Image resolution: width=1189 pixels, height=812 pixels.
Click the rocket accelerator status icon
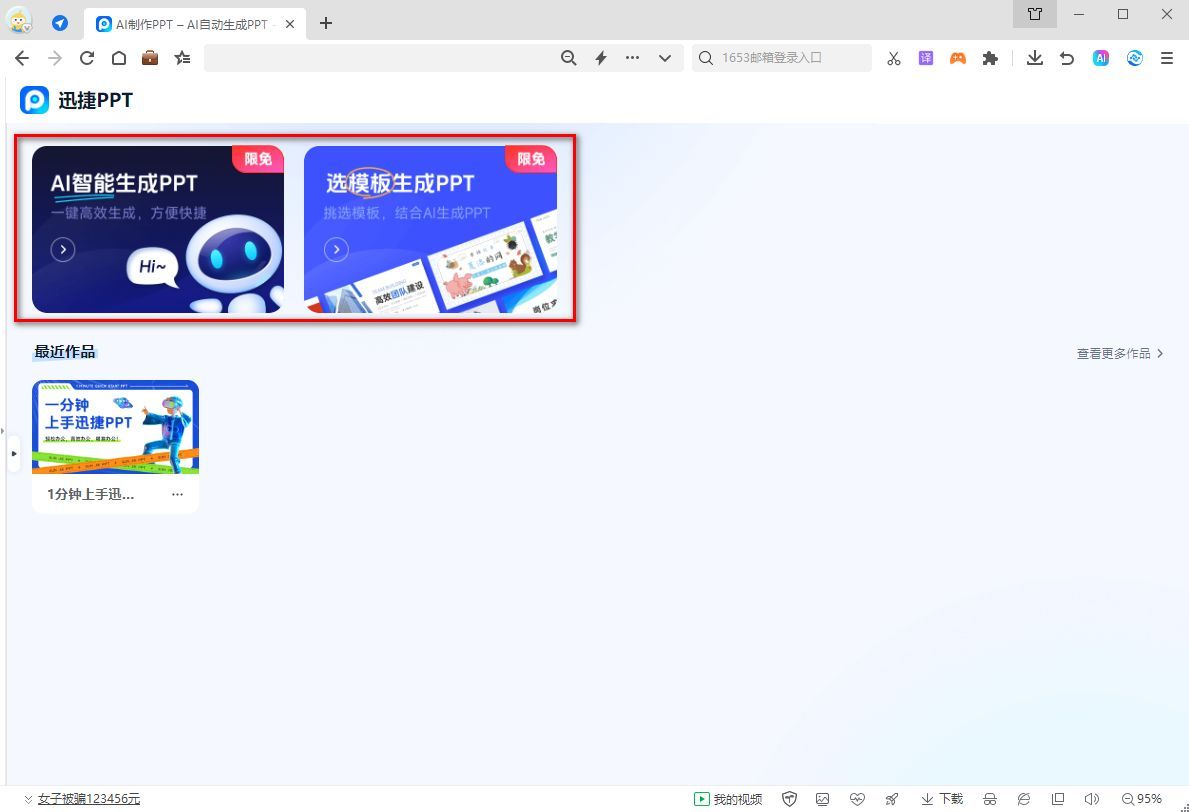pos(893,799)
